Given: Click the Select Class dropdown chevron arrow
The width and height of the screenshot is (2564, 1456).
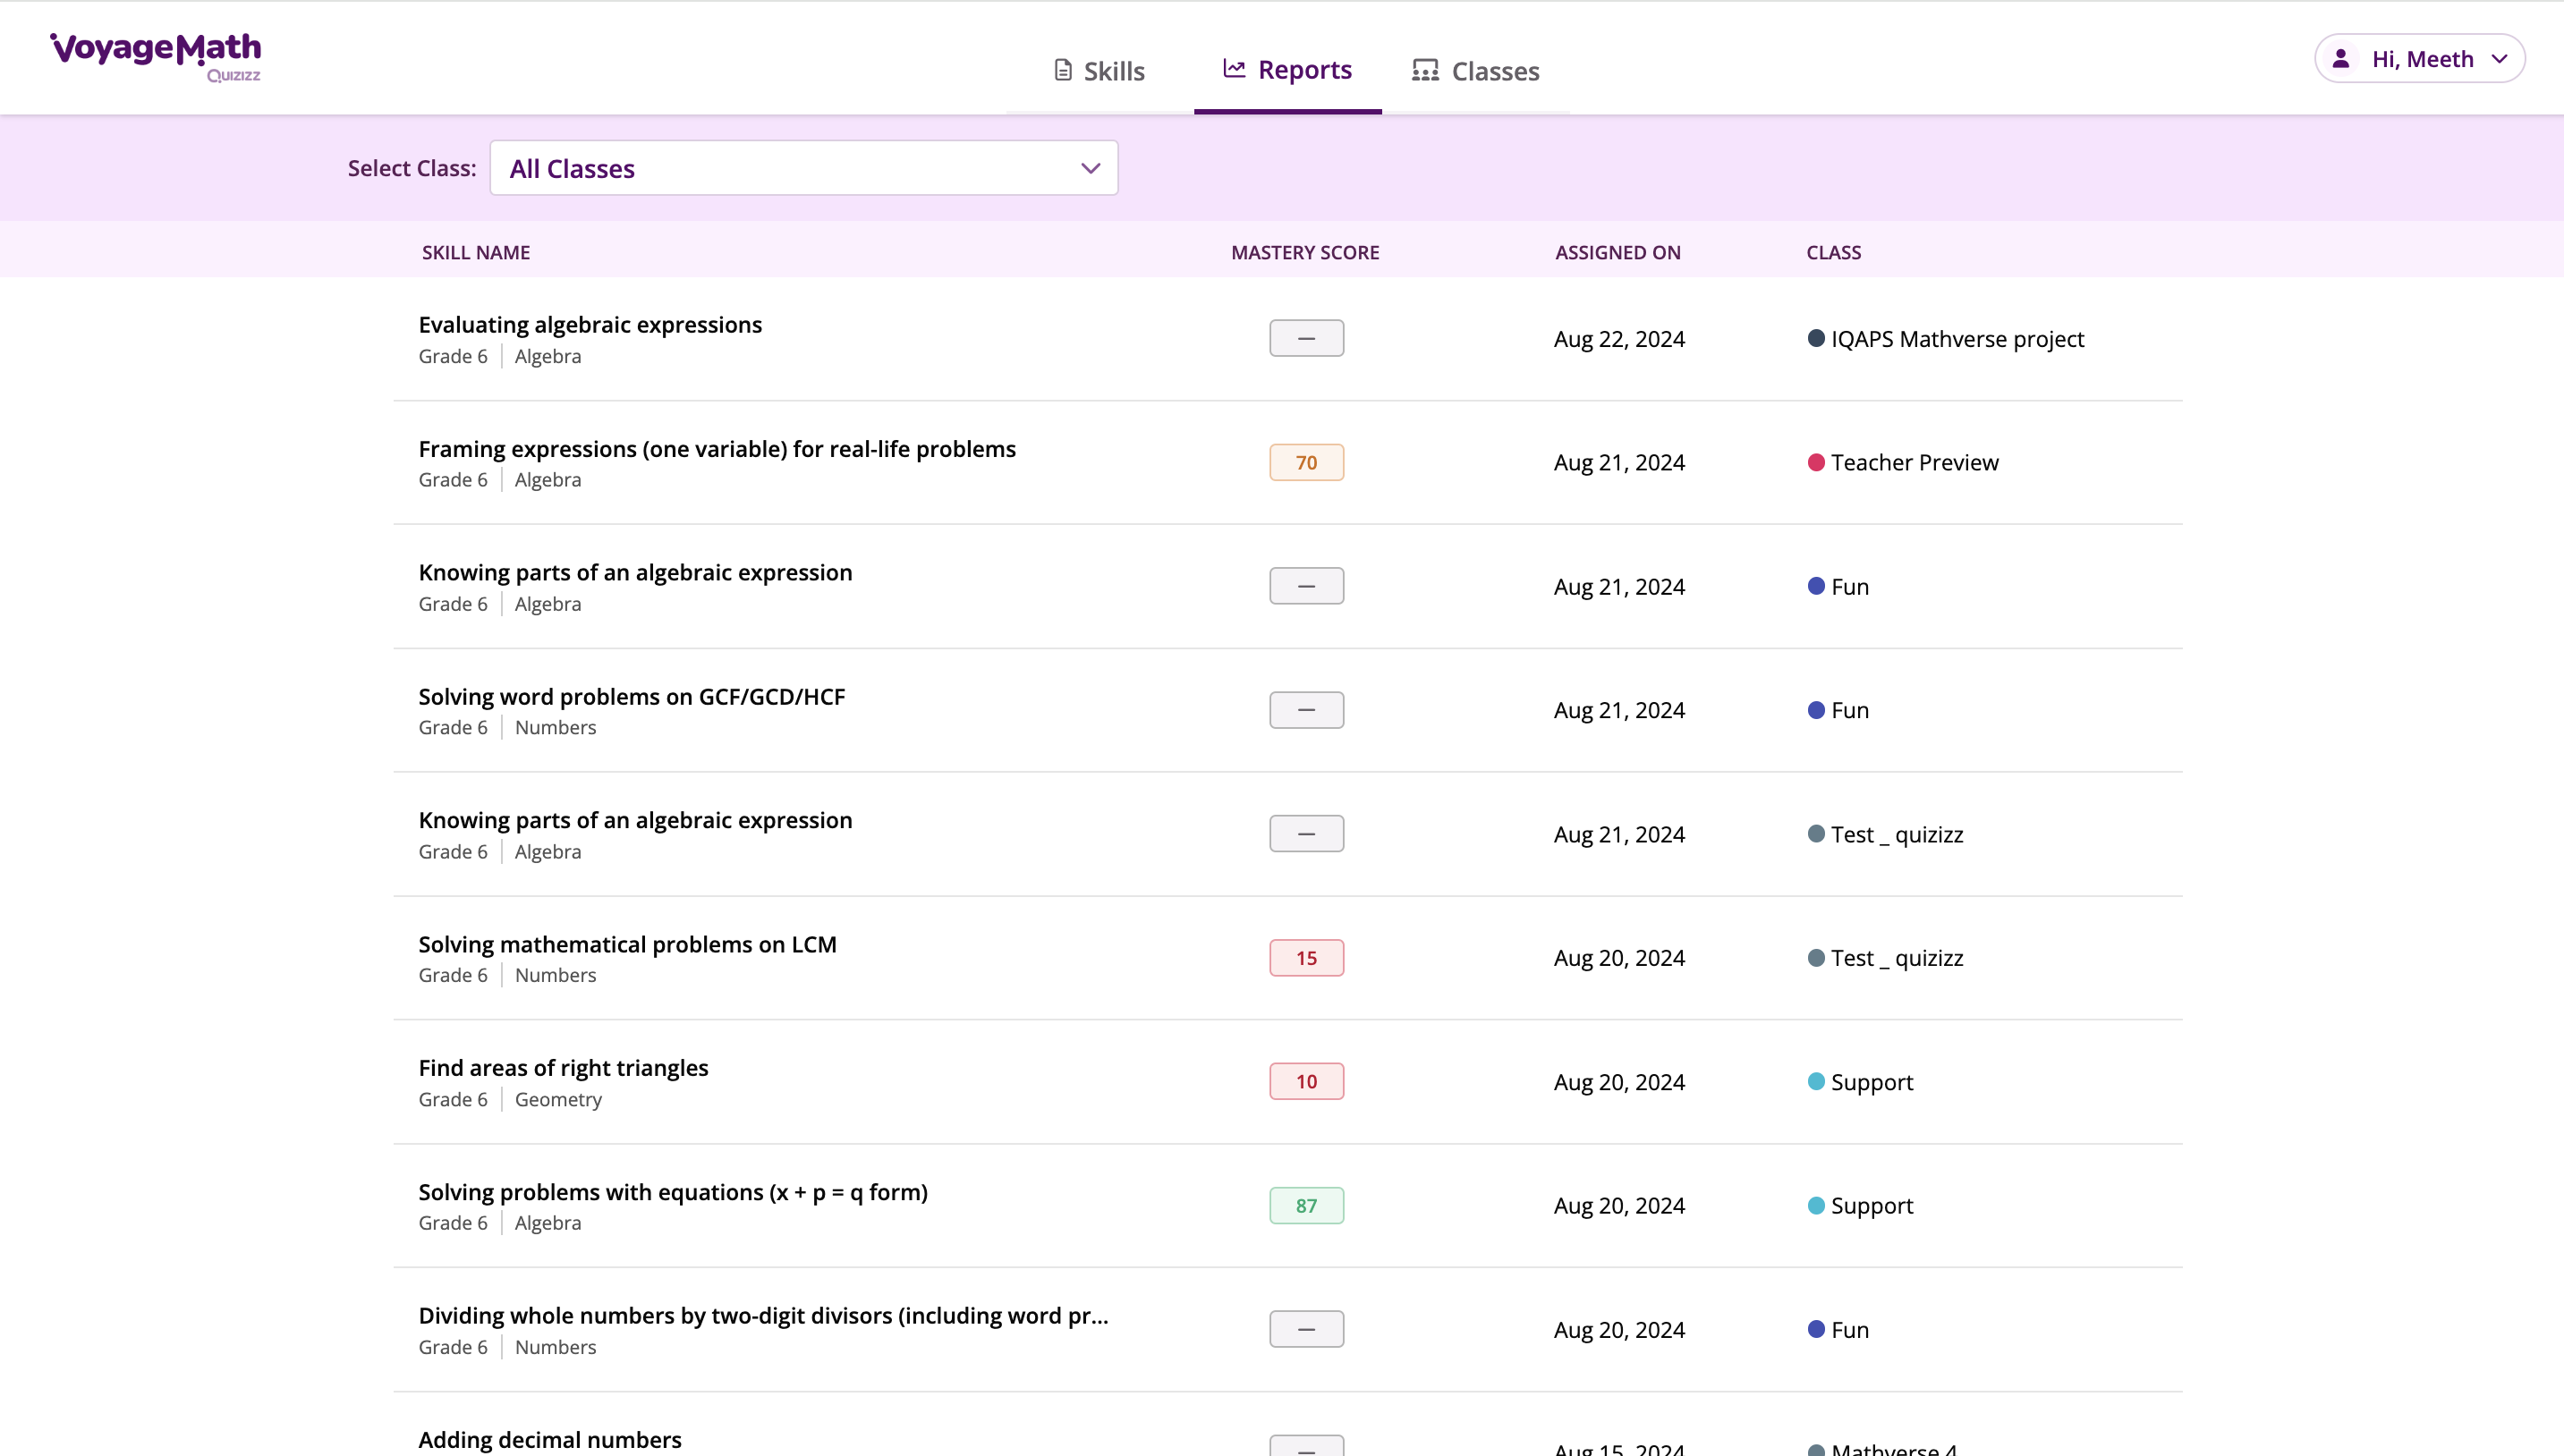Looking at the screenshot, I should point(1090,168).
